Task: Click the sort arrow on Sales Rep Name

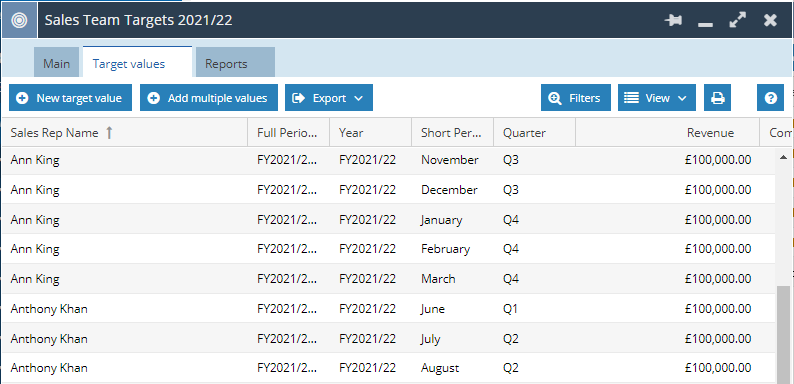Action: [x=109, y=133]
